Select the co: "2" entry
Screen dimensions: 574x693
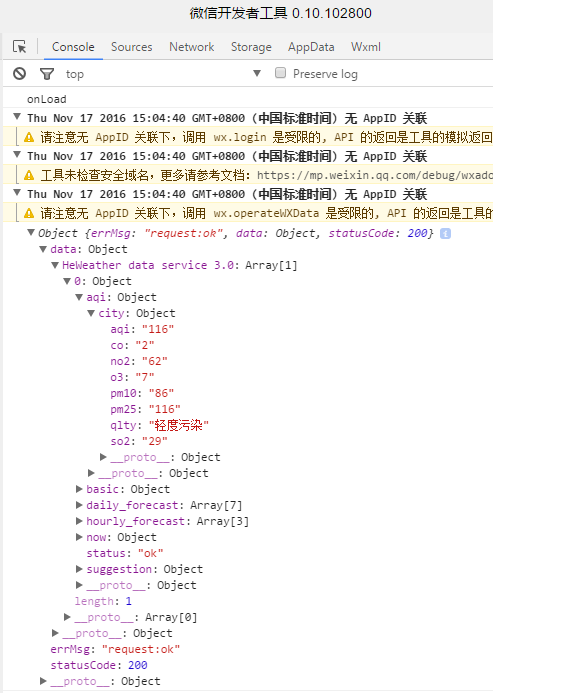132,345
